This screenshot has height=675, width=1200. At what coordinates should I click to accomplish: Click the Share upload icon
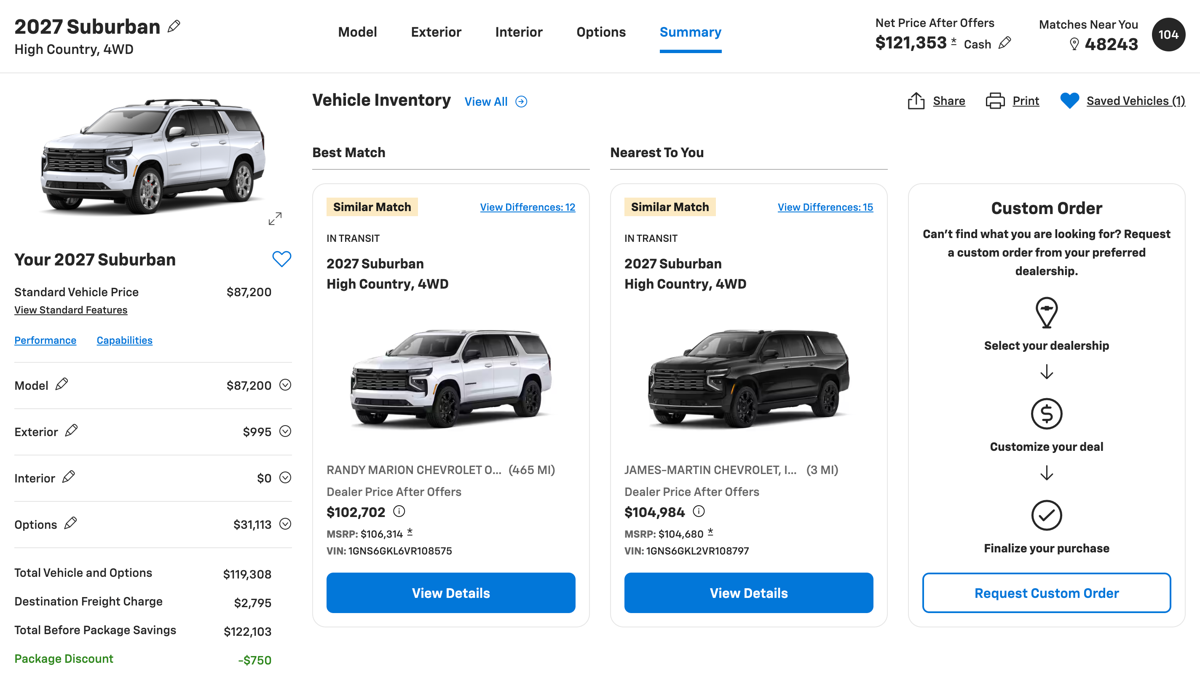coord(916,101)
